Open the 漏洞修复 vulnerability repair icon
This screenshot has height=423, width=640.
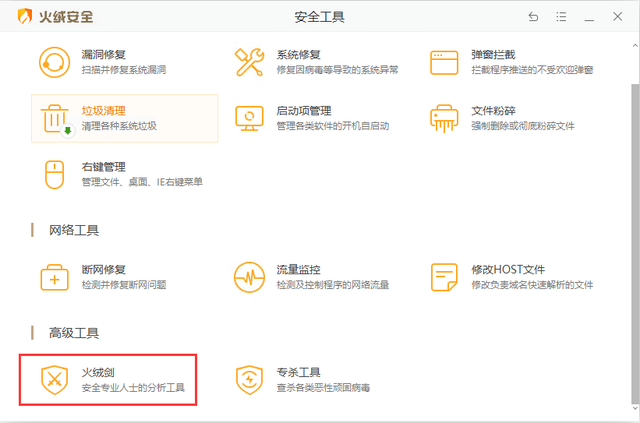[54, 62]
